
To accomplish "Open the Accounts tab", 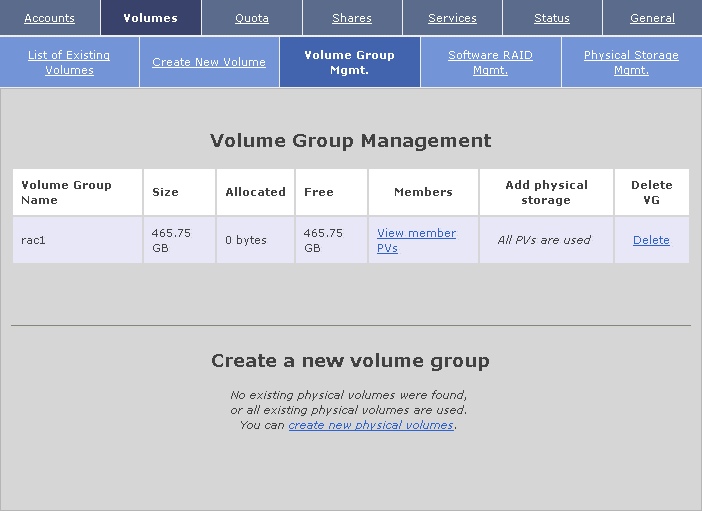I will point(49,18).
